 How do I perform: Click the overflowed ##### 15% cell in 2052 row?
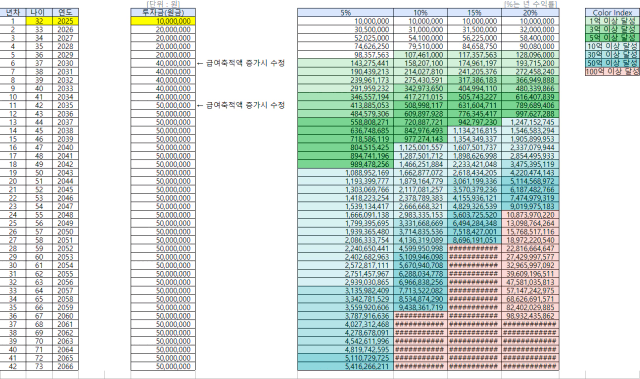(474, 248)
